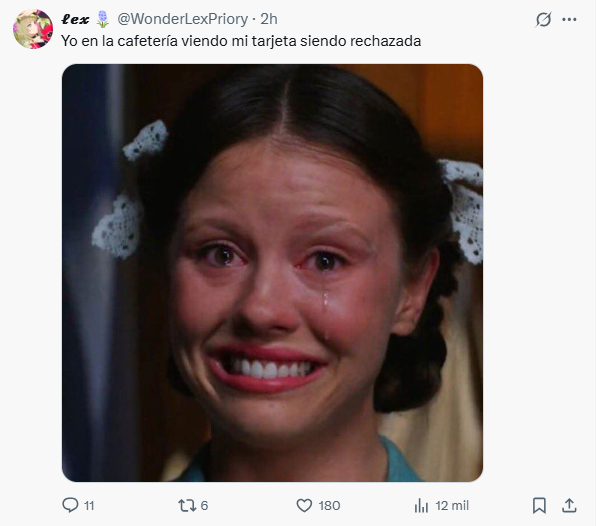Open the view analytics bar chart icon
The width and height of the screenshot is (597, 526).
pos(421,505)
